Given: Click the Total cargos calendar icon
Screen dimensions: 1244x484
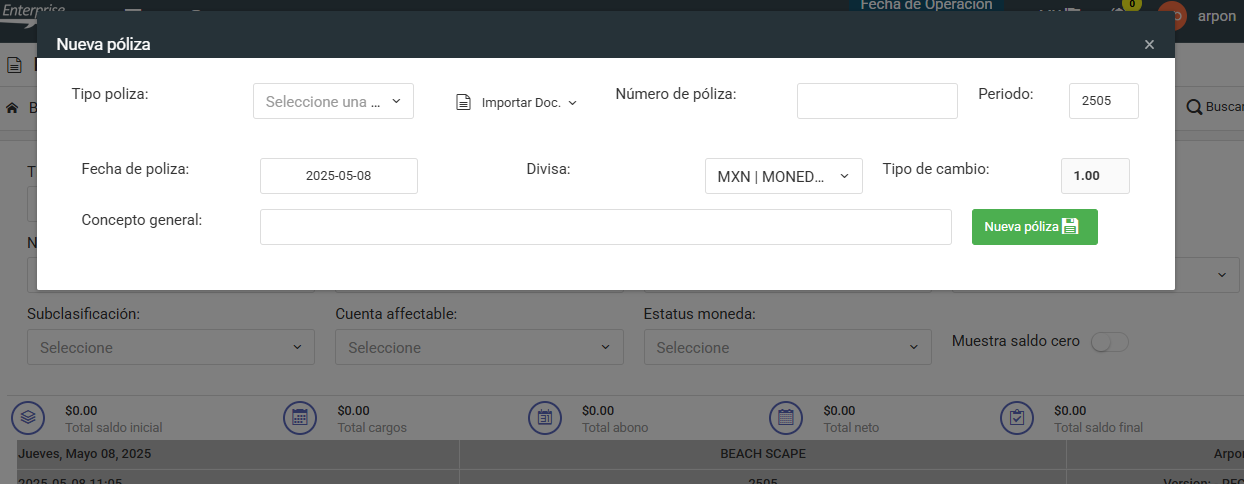Looking at the screenshot, I should tap(301, 417).
